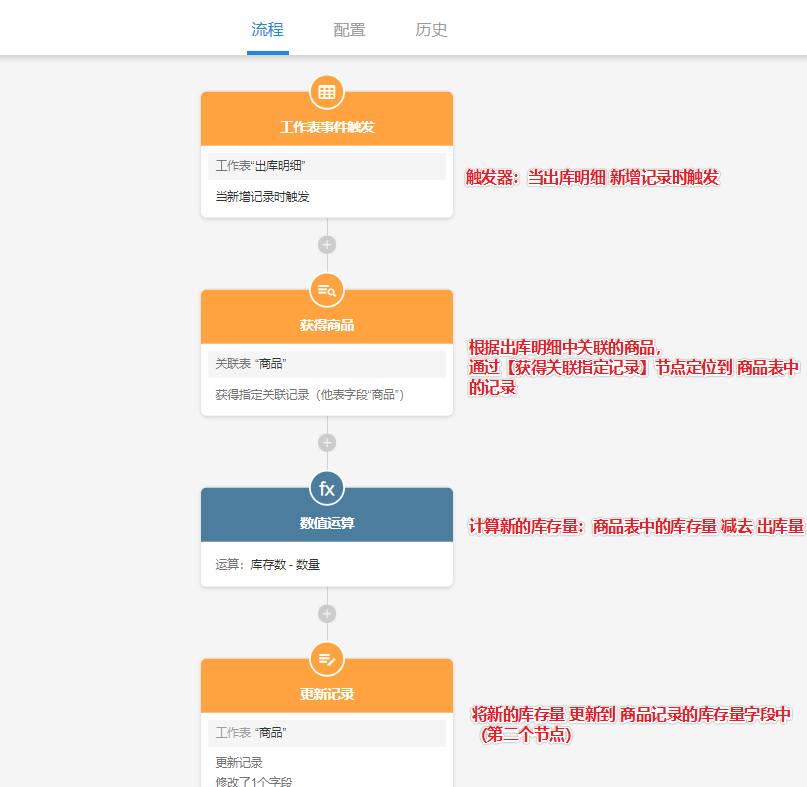Click the fx icon on 数值运算 node
Image resolution: width=807 pixels, height=787 pixels.
pos(327,489)
